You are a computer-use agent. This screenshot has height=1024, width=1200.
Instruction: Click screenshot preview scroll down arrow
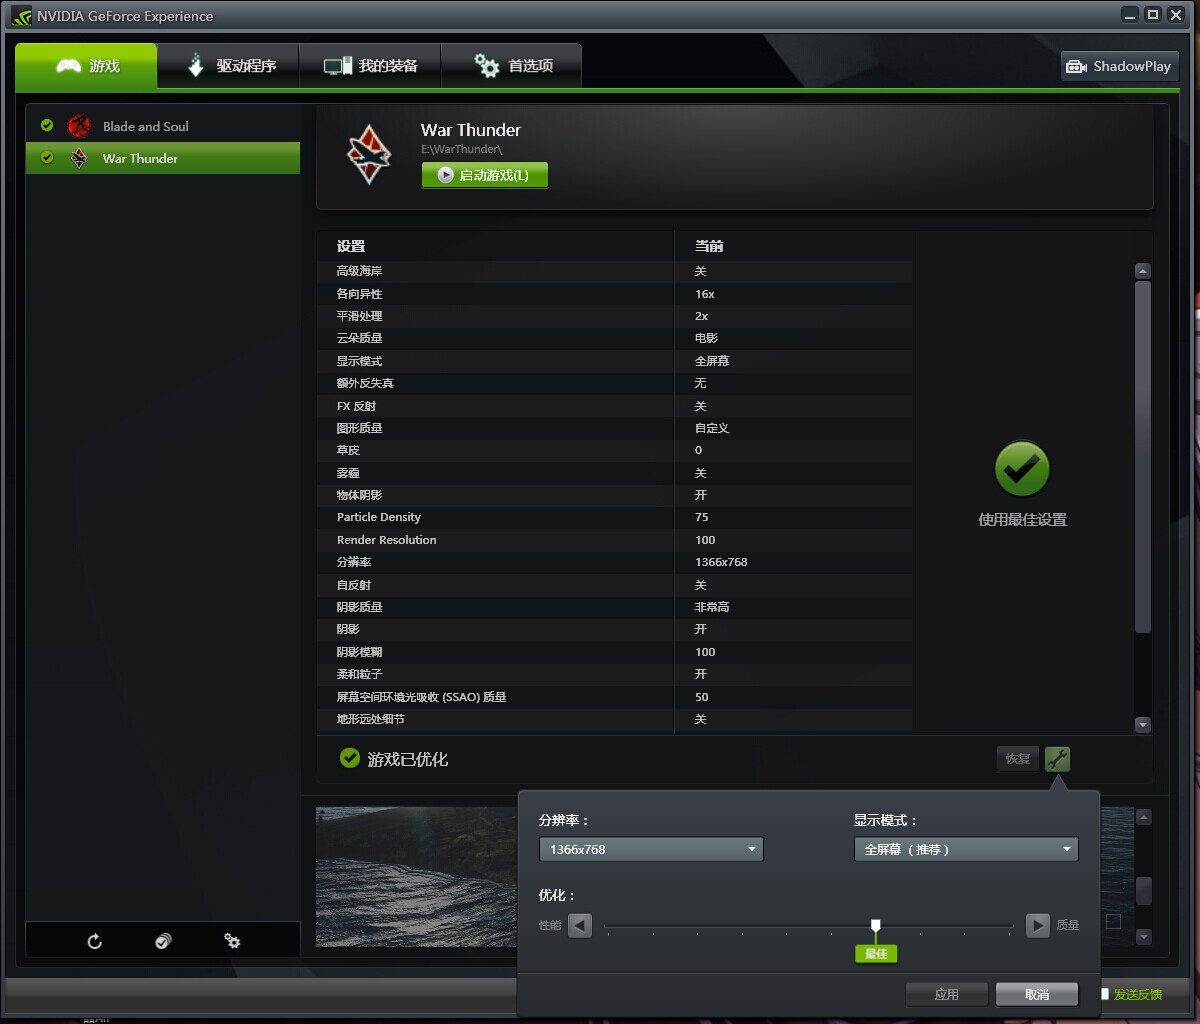click(x=1144, y=937)
